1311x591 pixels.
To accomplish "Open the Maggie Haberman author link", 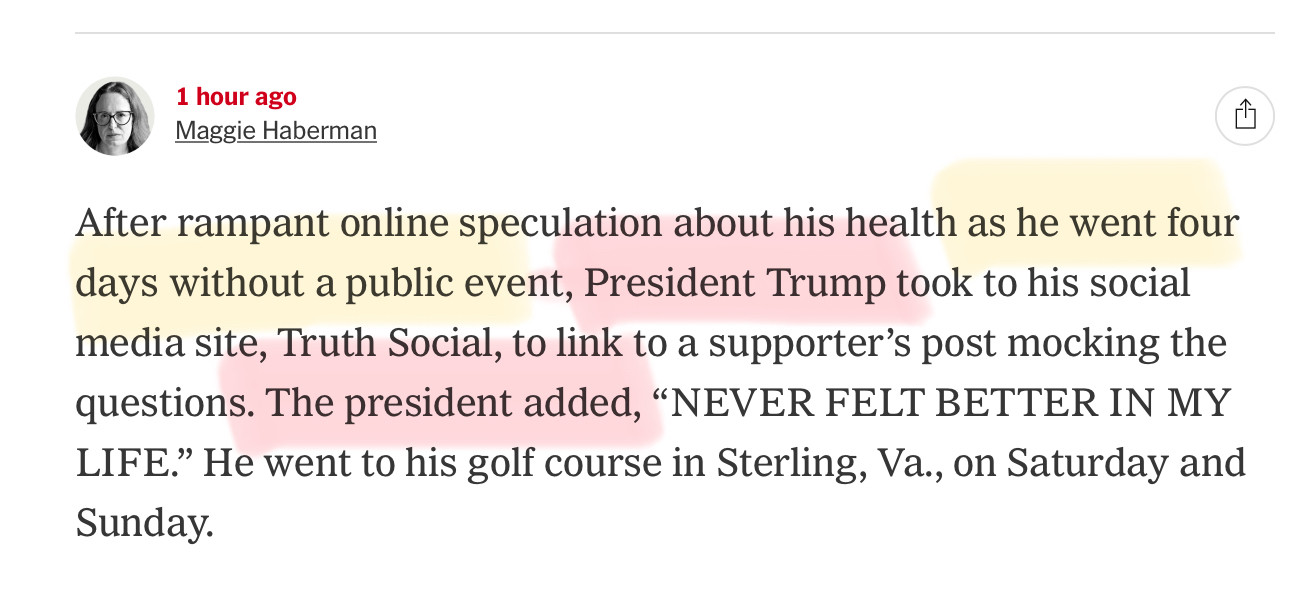I will point(276,130).
